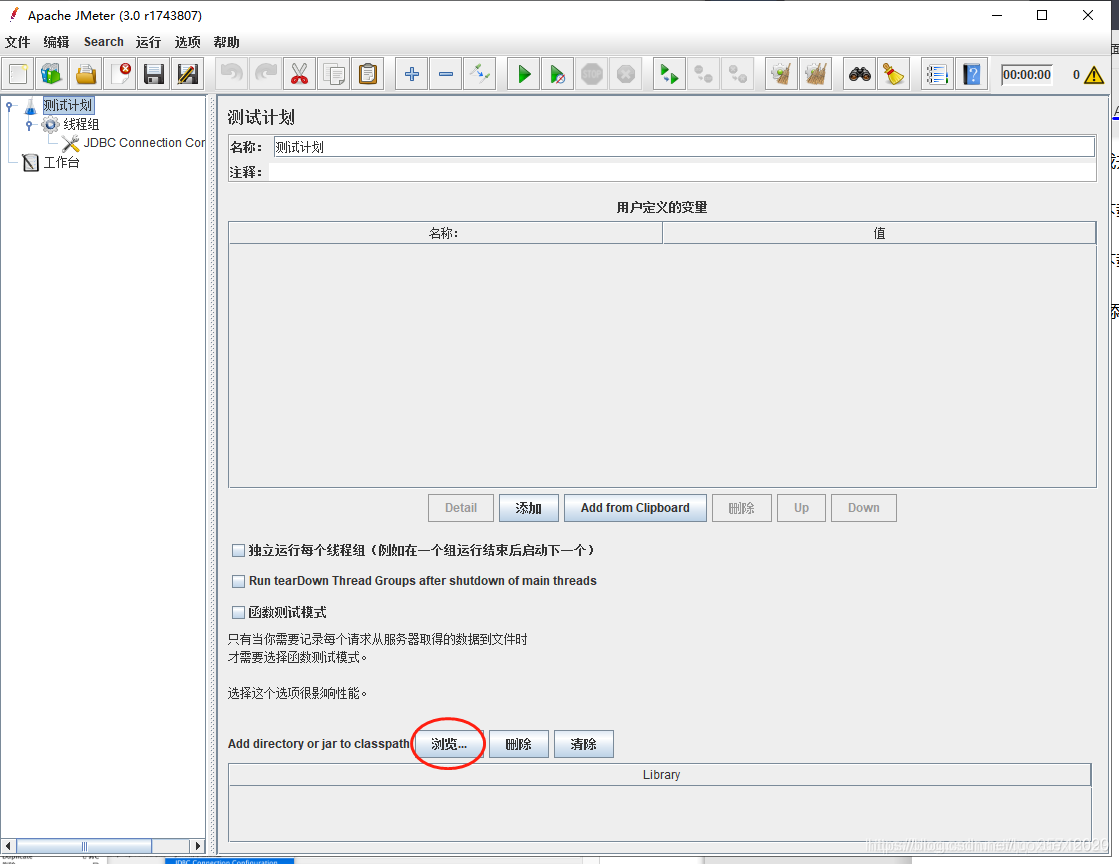
Task: Enable 独立运行每个线程组 checkbox
Action: pos(238,551)
